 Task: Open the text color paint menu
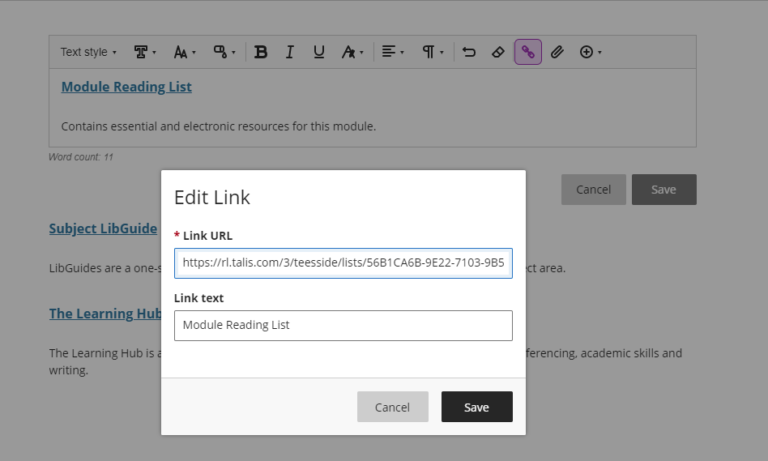[x=224, y=52]
